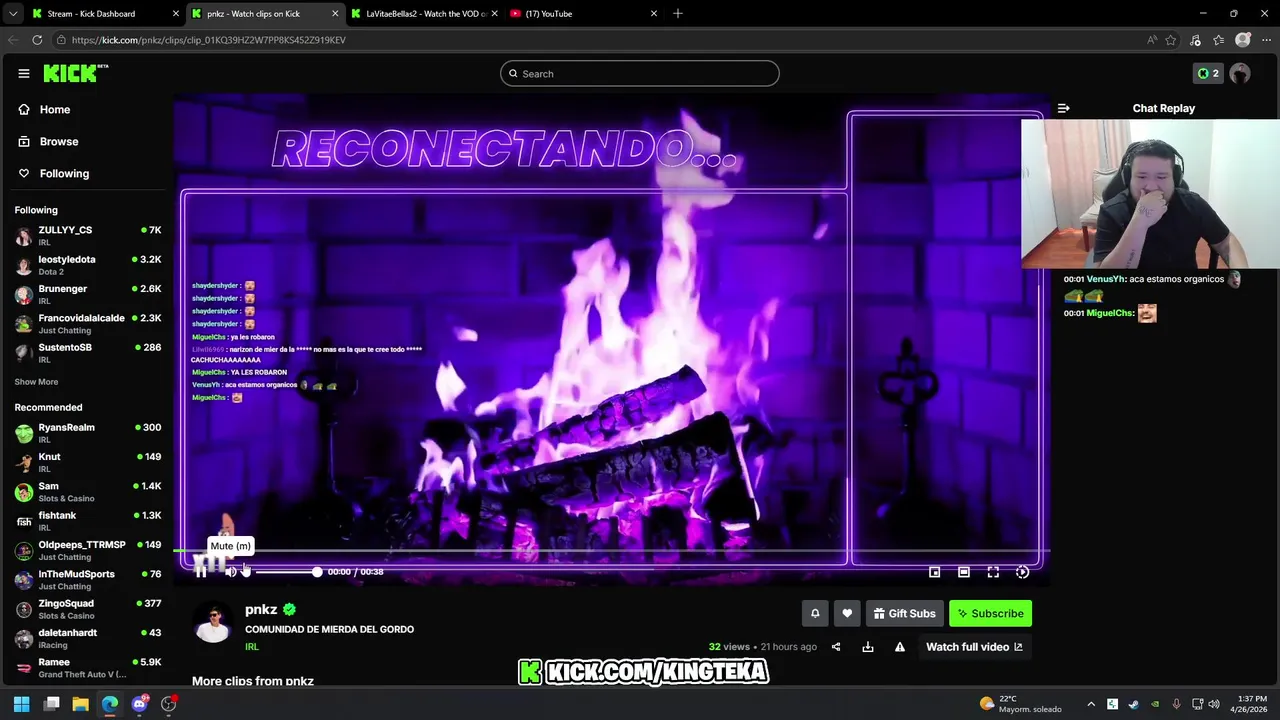Open the playback speed control in player
The width and height of the screenshot is (1280, 720).
(x=1022, y=572)
